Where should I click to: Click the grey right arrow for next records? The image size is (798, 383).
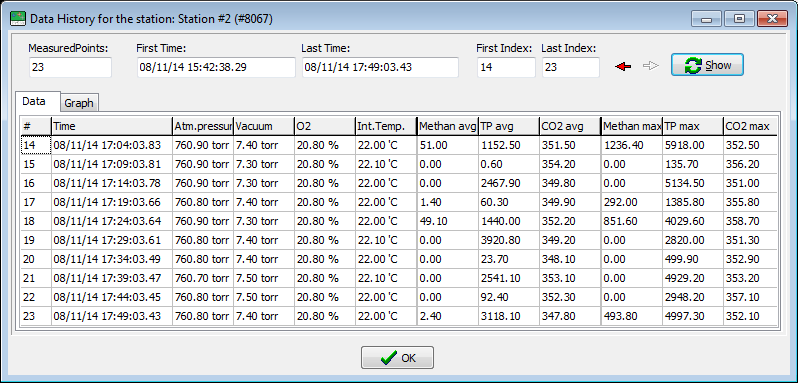click(x=651, y=66)
